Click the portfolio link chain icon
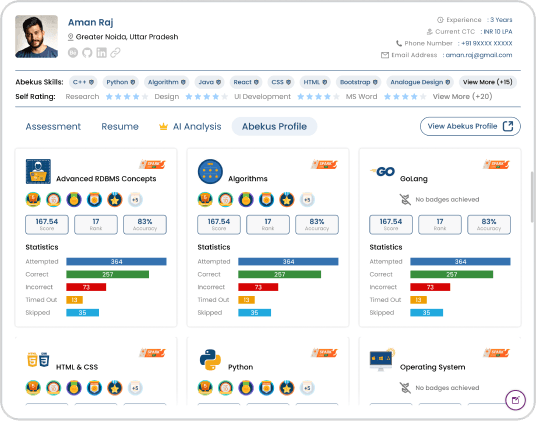The height and width of the screenshot is (421, 536). [x=116, y=53]
